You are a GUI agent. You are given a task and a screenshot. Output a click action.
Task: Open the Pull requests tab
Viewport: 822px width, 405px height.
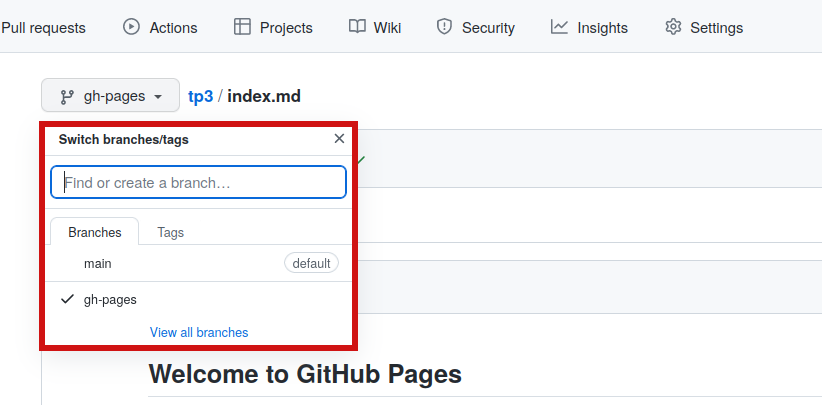(43, 27)
